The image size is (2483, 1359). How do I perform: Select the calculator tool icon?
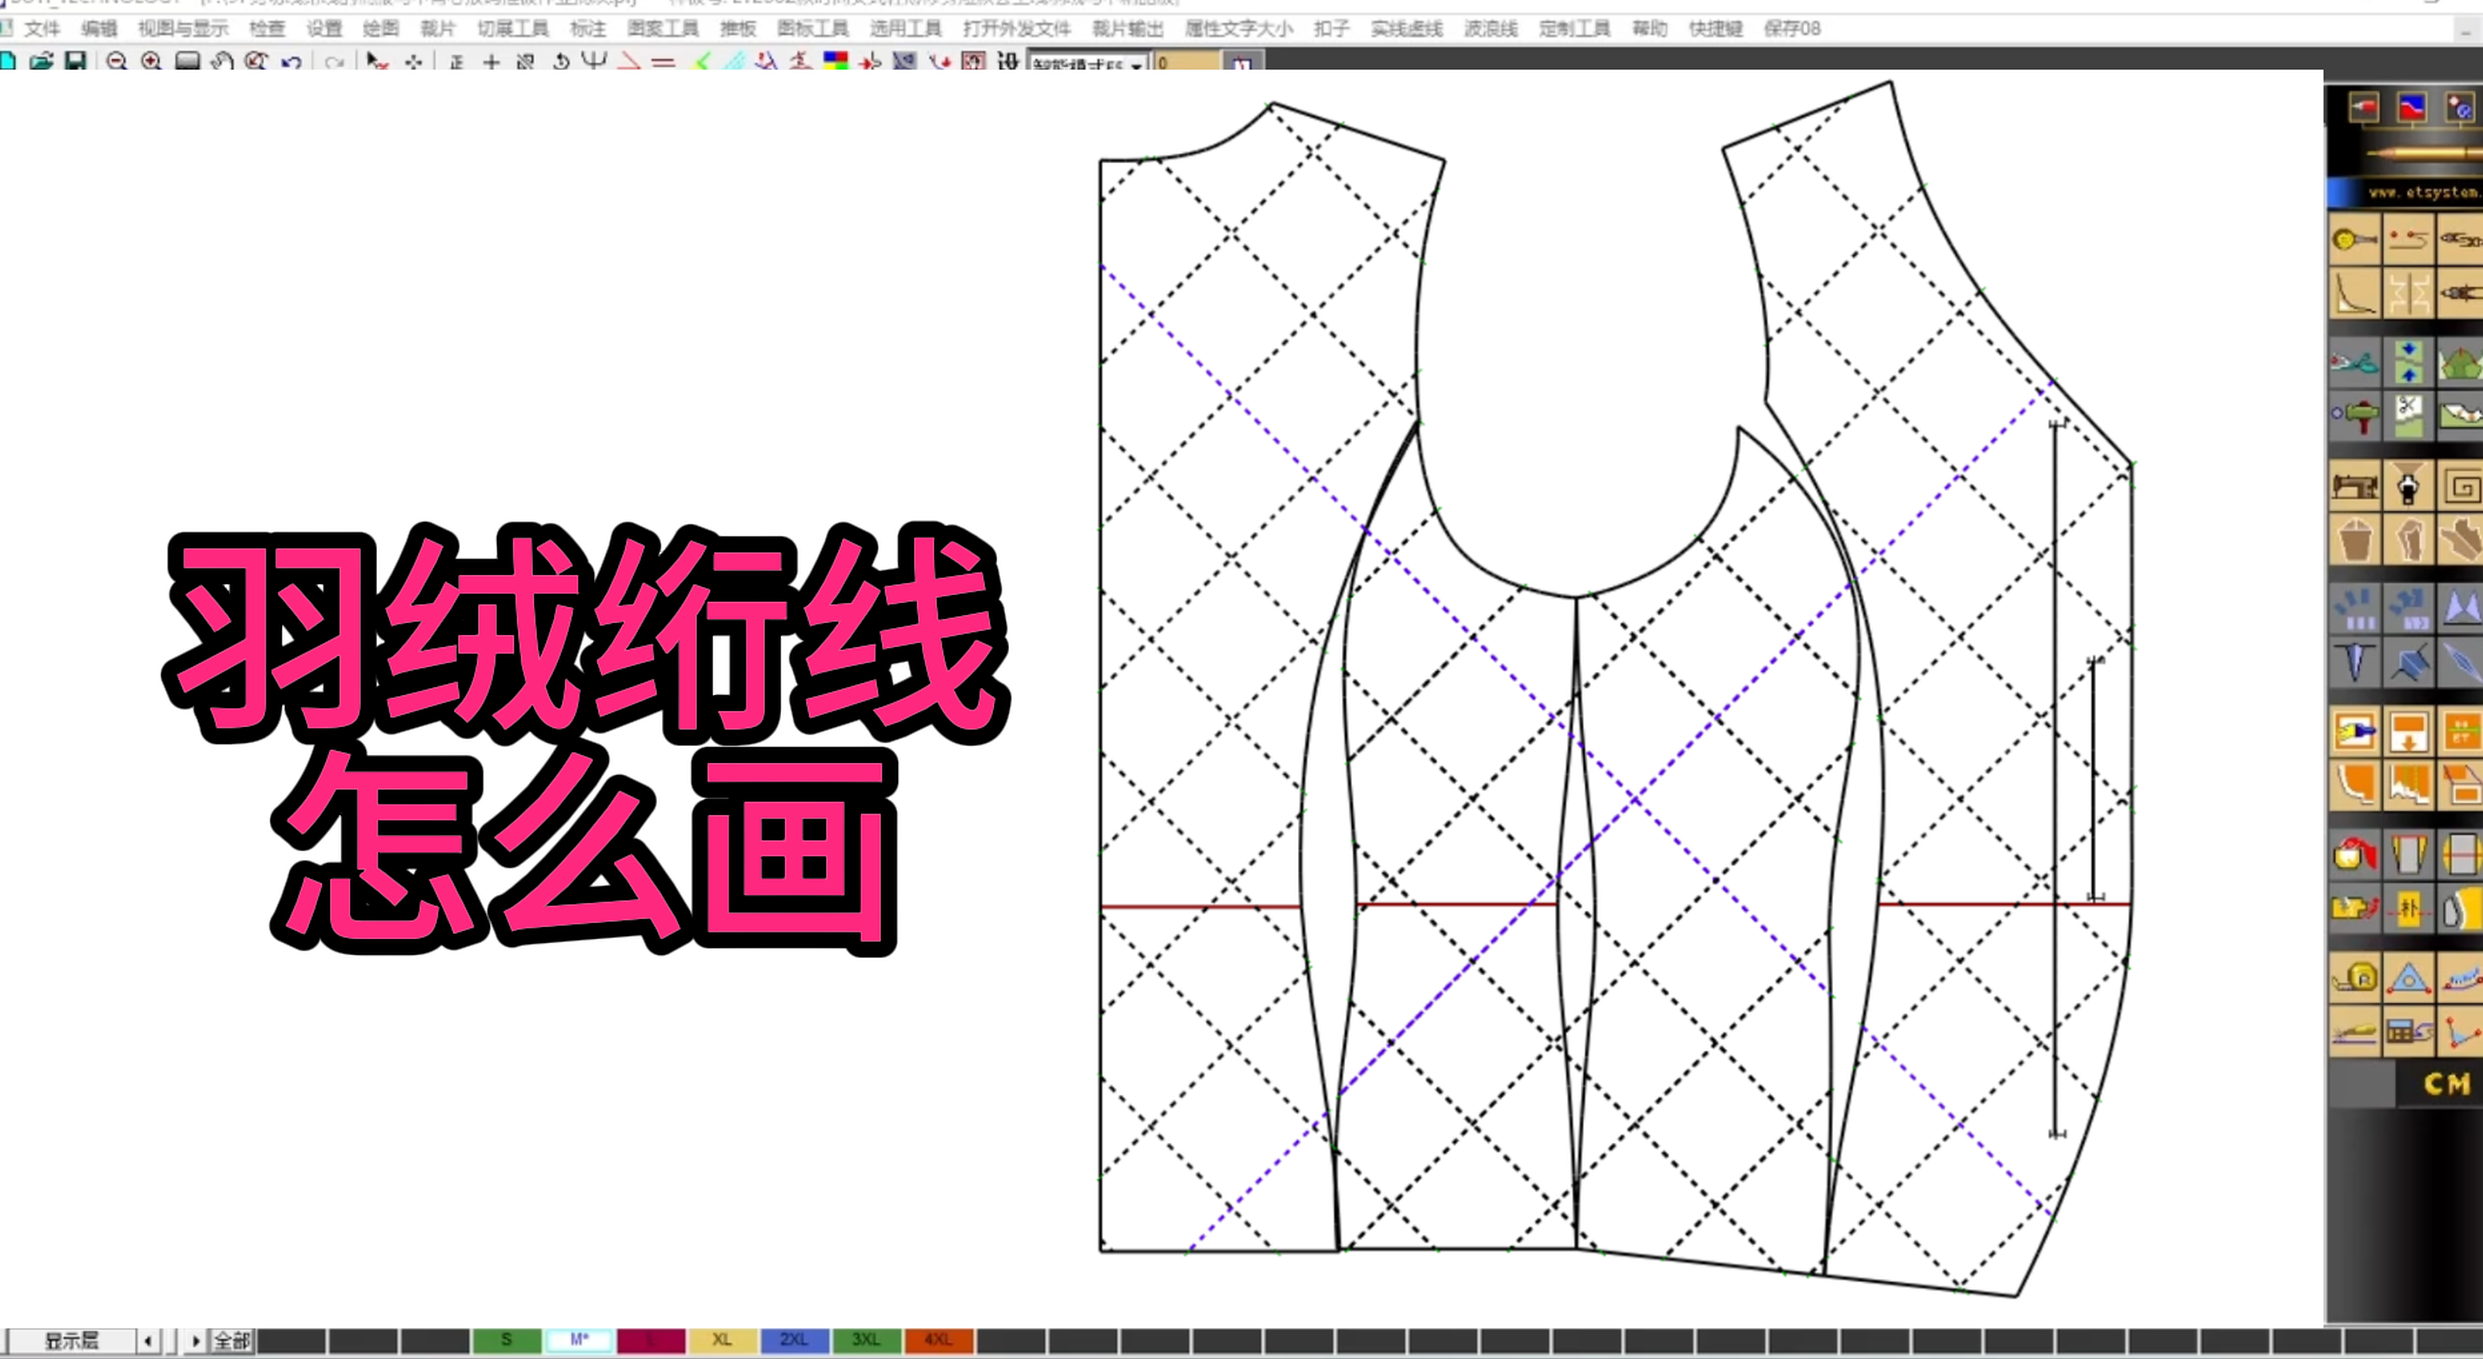point(2408,1031)
